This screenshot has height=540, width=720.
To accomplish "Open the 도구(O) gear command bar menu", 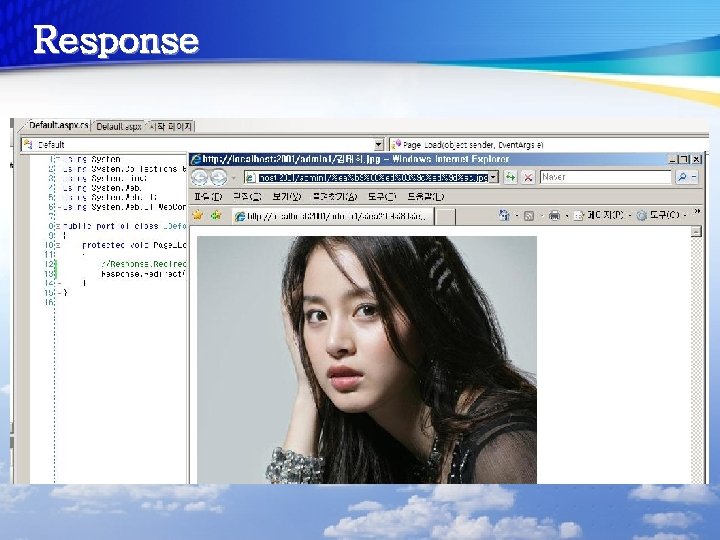I will tap(658, 215).
